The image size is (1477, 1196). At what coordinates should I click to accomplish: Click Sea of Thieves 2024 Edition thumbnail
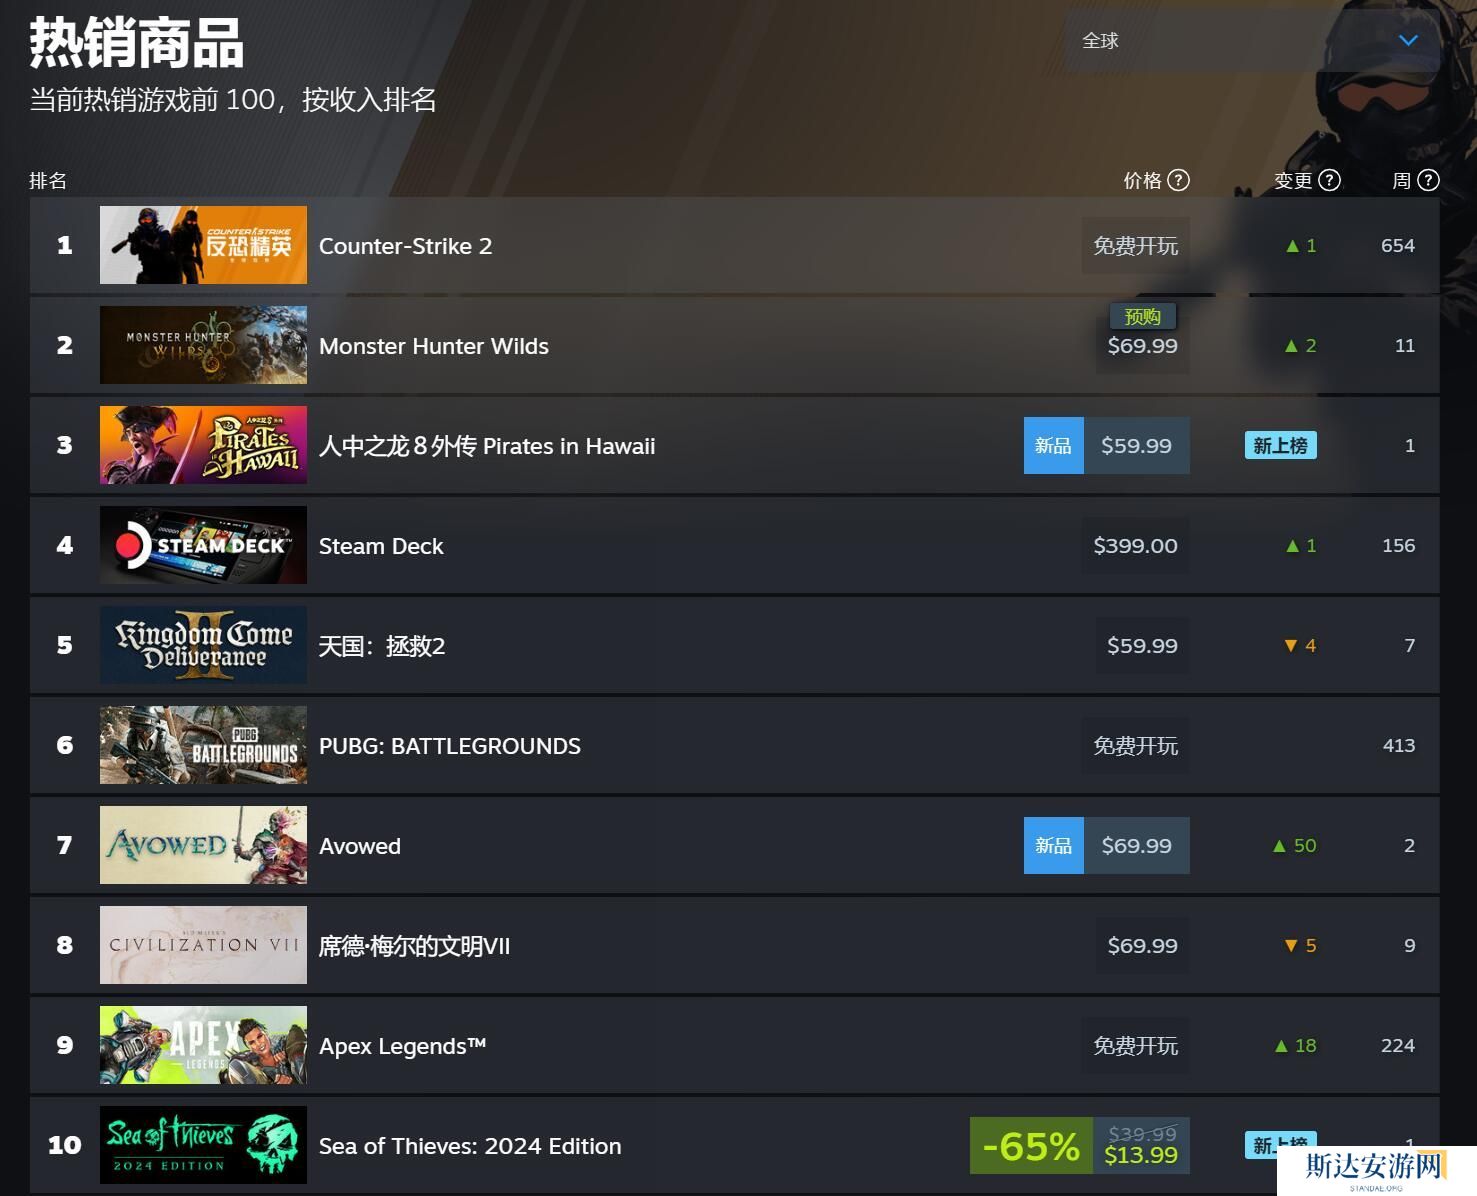click(x=203, y=1145)
